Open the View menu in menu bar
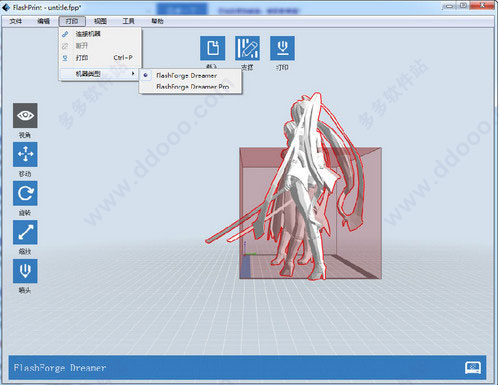Viewport: 499px width, 385px height. click(x=100, y=21)
